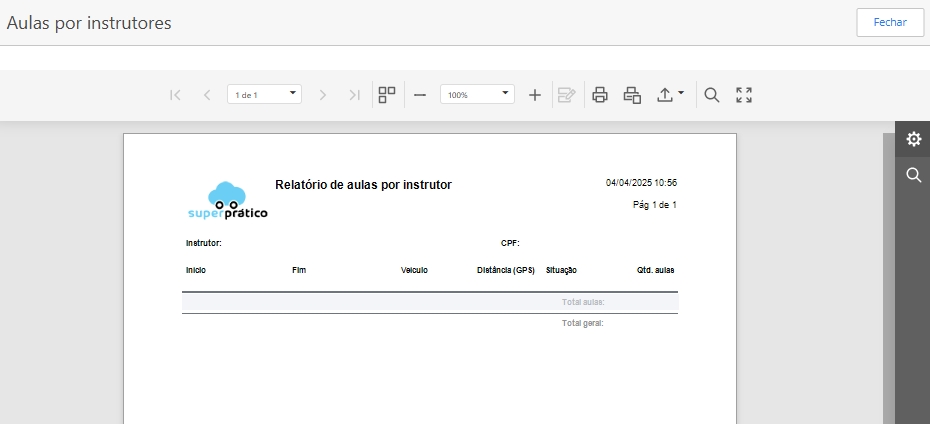Expand the export options dropdown
The image size is (930, 424).
pyautogui.click(x=670, y=95)
